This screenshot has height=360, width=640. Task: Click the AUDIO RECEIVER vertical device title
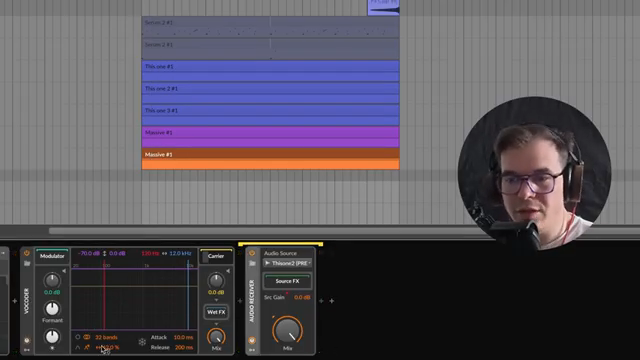tap(252, 301)
